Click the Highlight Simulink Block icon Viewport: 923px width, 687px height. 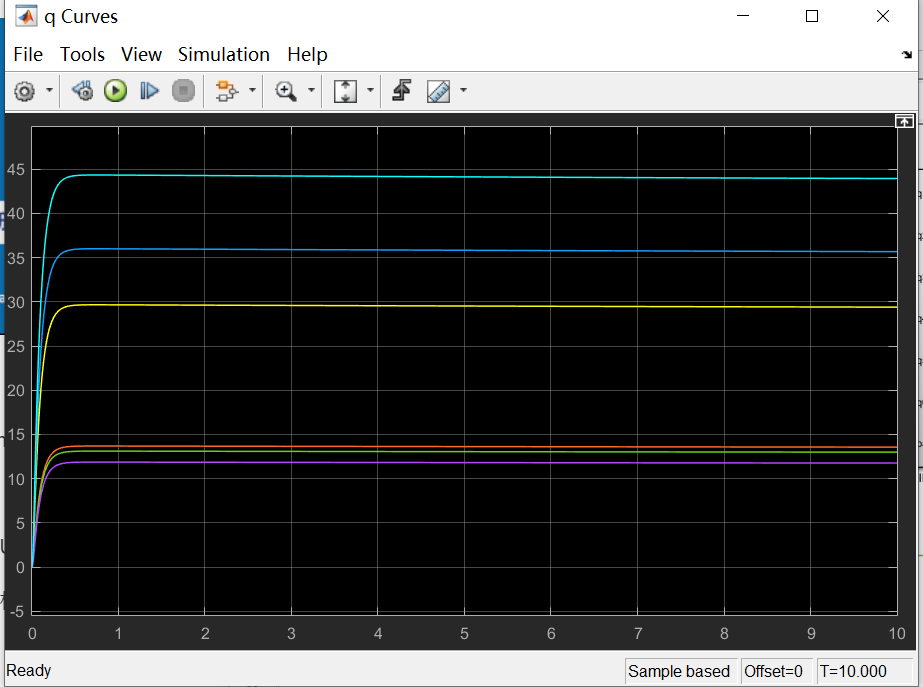click(227, 91)
